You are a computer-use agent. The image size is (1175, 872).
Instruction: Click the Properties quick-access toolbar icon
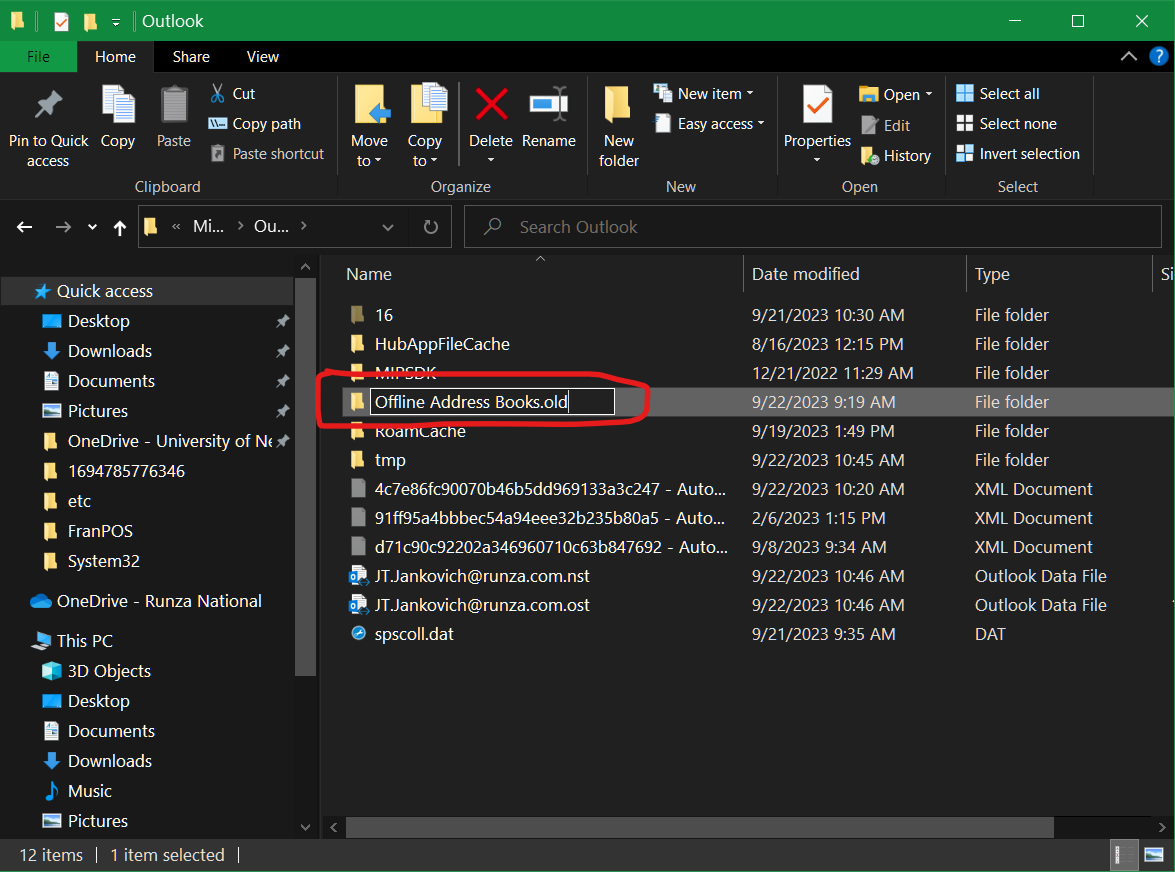[61, 22]
